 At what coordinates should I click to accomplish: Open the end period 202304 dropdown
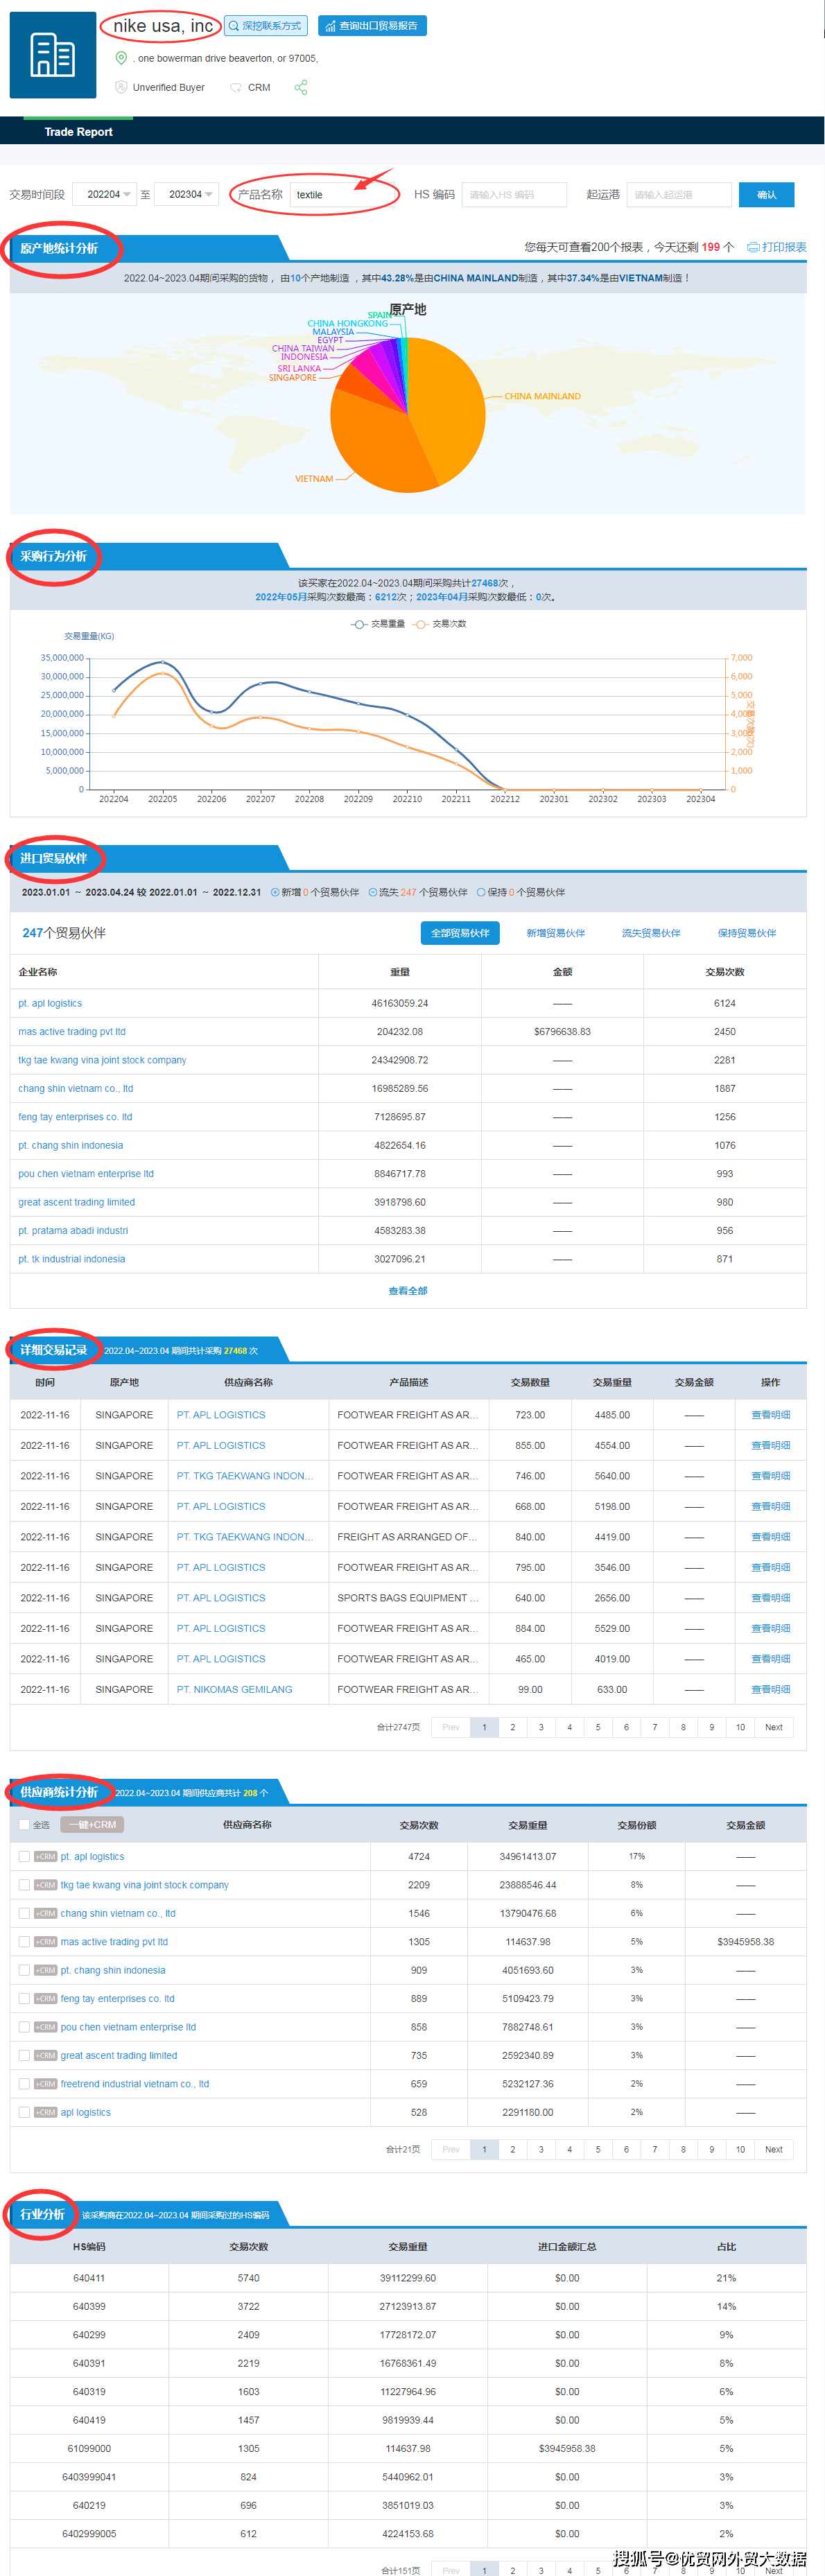(187, 194)
